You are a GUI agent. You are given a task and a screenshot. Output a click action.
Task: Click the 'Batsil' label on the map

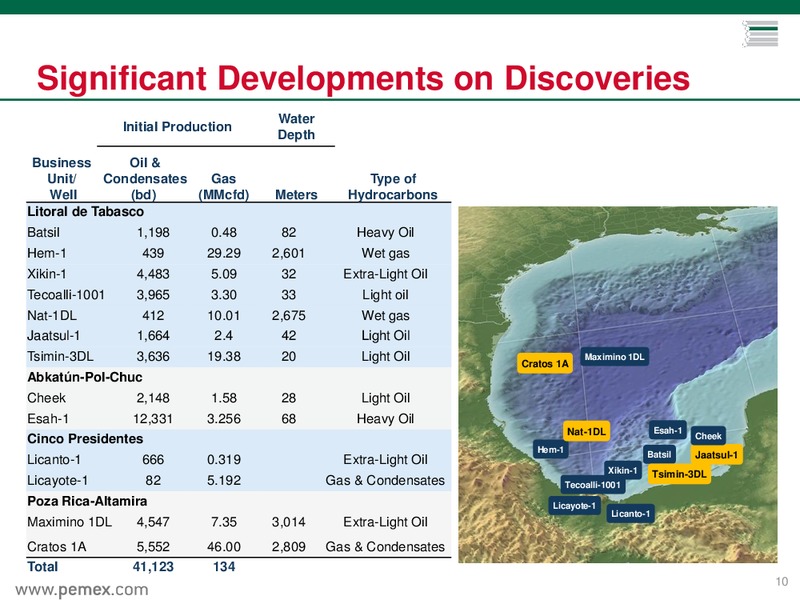click(659, 454)
